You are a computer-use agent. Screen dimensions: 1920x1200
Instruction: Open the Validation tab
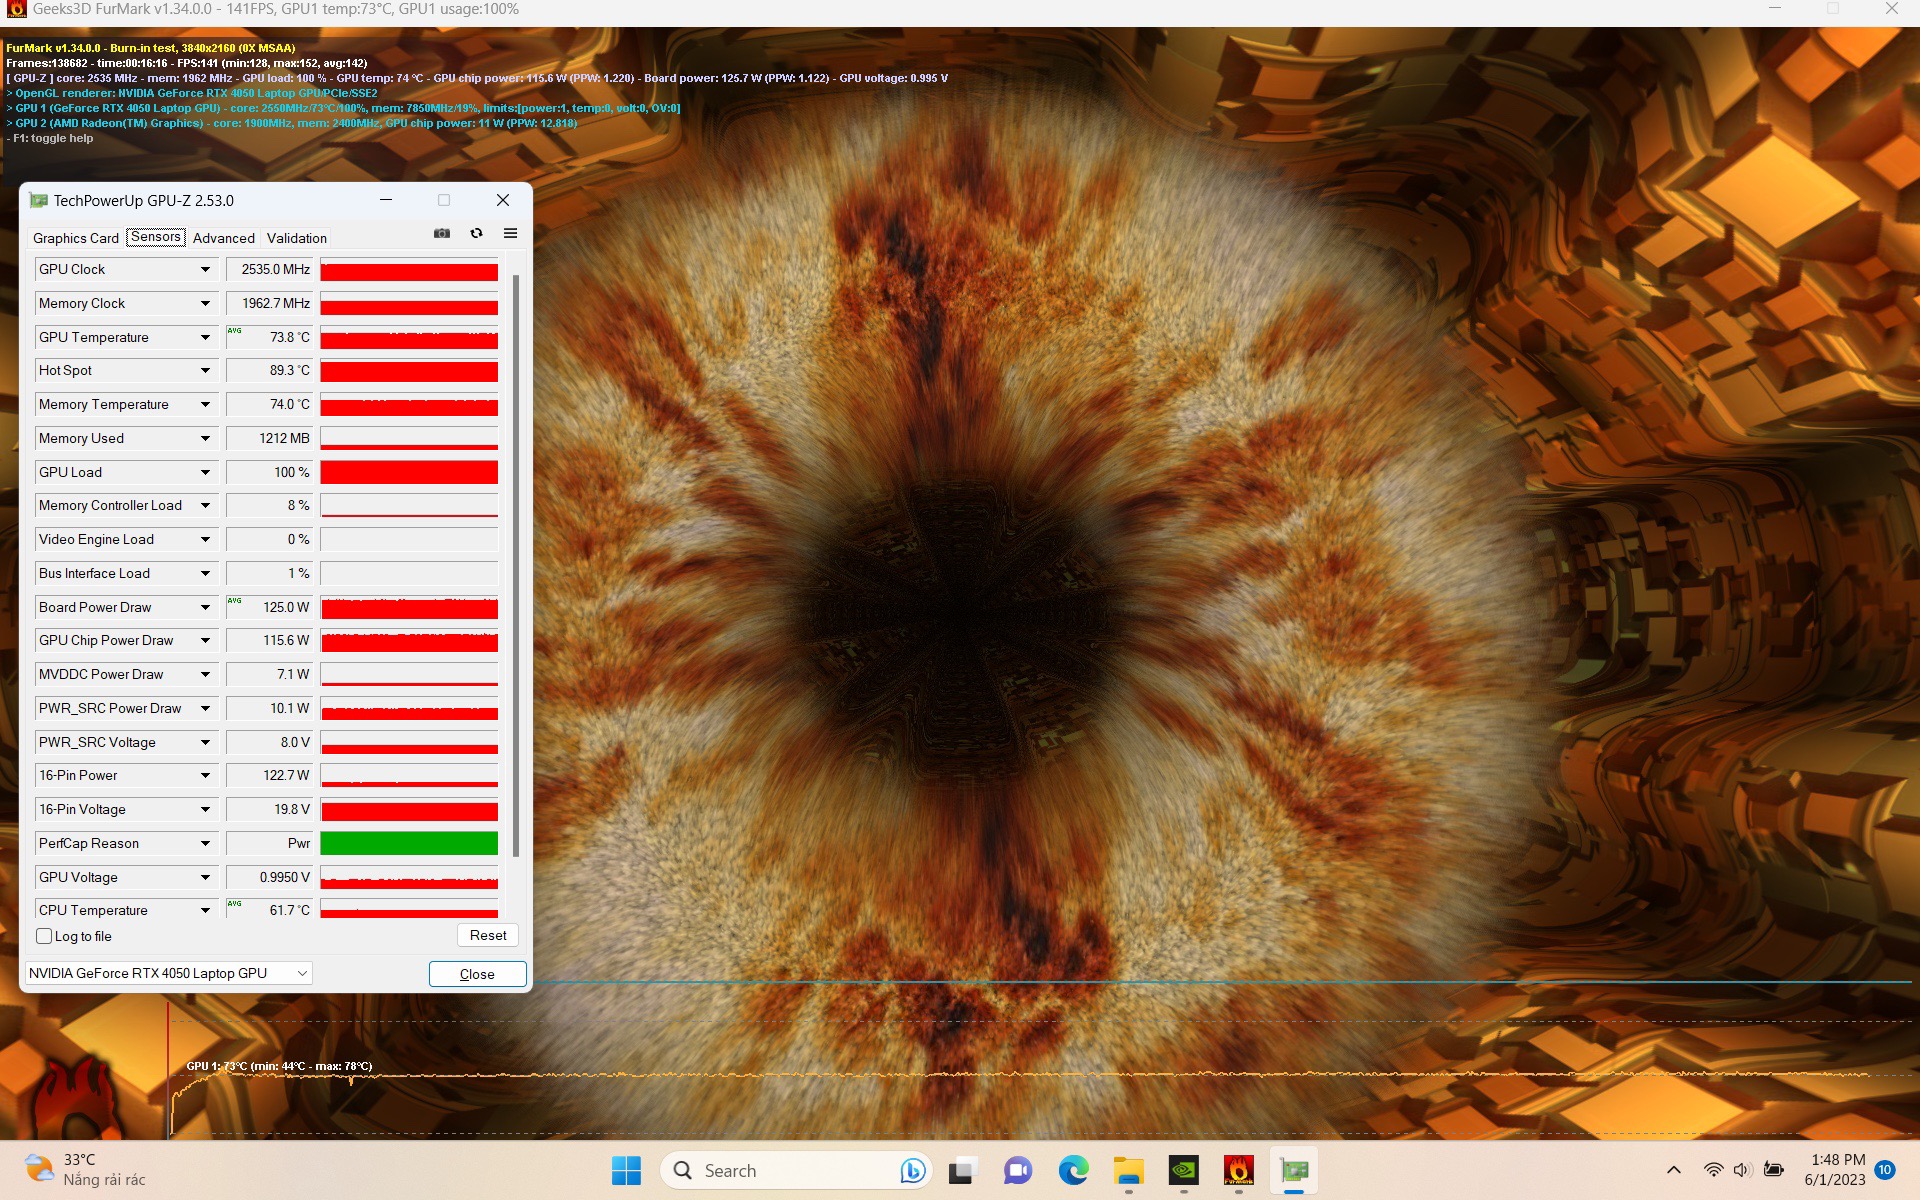point(296,238)
